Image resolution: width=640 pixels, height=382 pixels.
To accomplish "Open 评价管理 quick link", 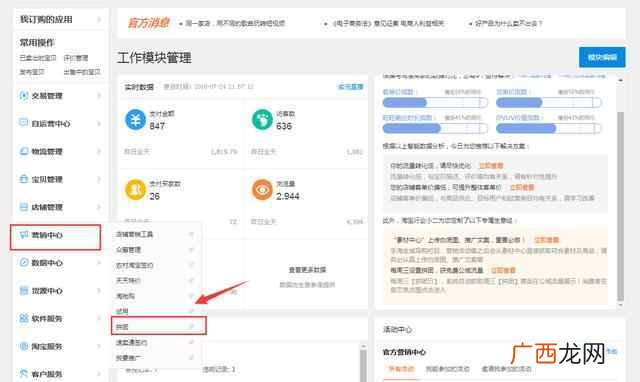I will [x=76, y=58].
